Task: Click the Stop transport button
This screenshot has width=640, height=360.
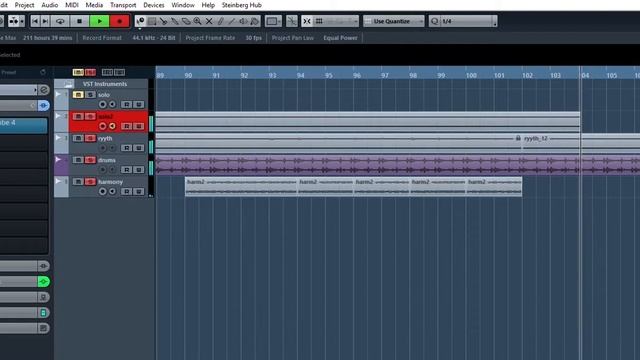Action: (79, 21)
